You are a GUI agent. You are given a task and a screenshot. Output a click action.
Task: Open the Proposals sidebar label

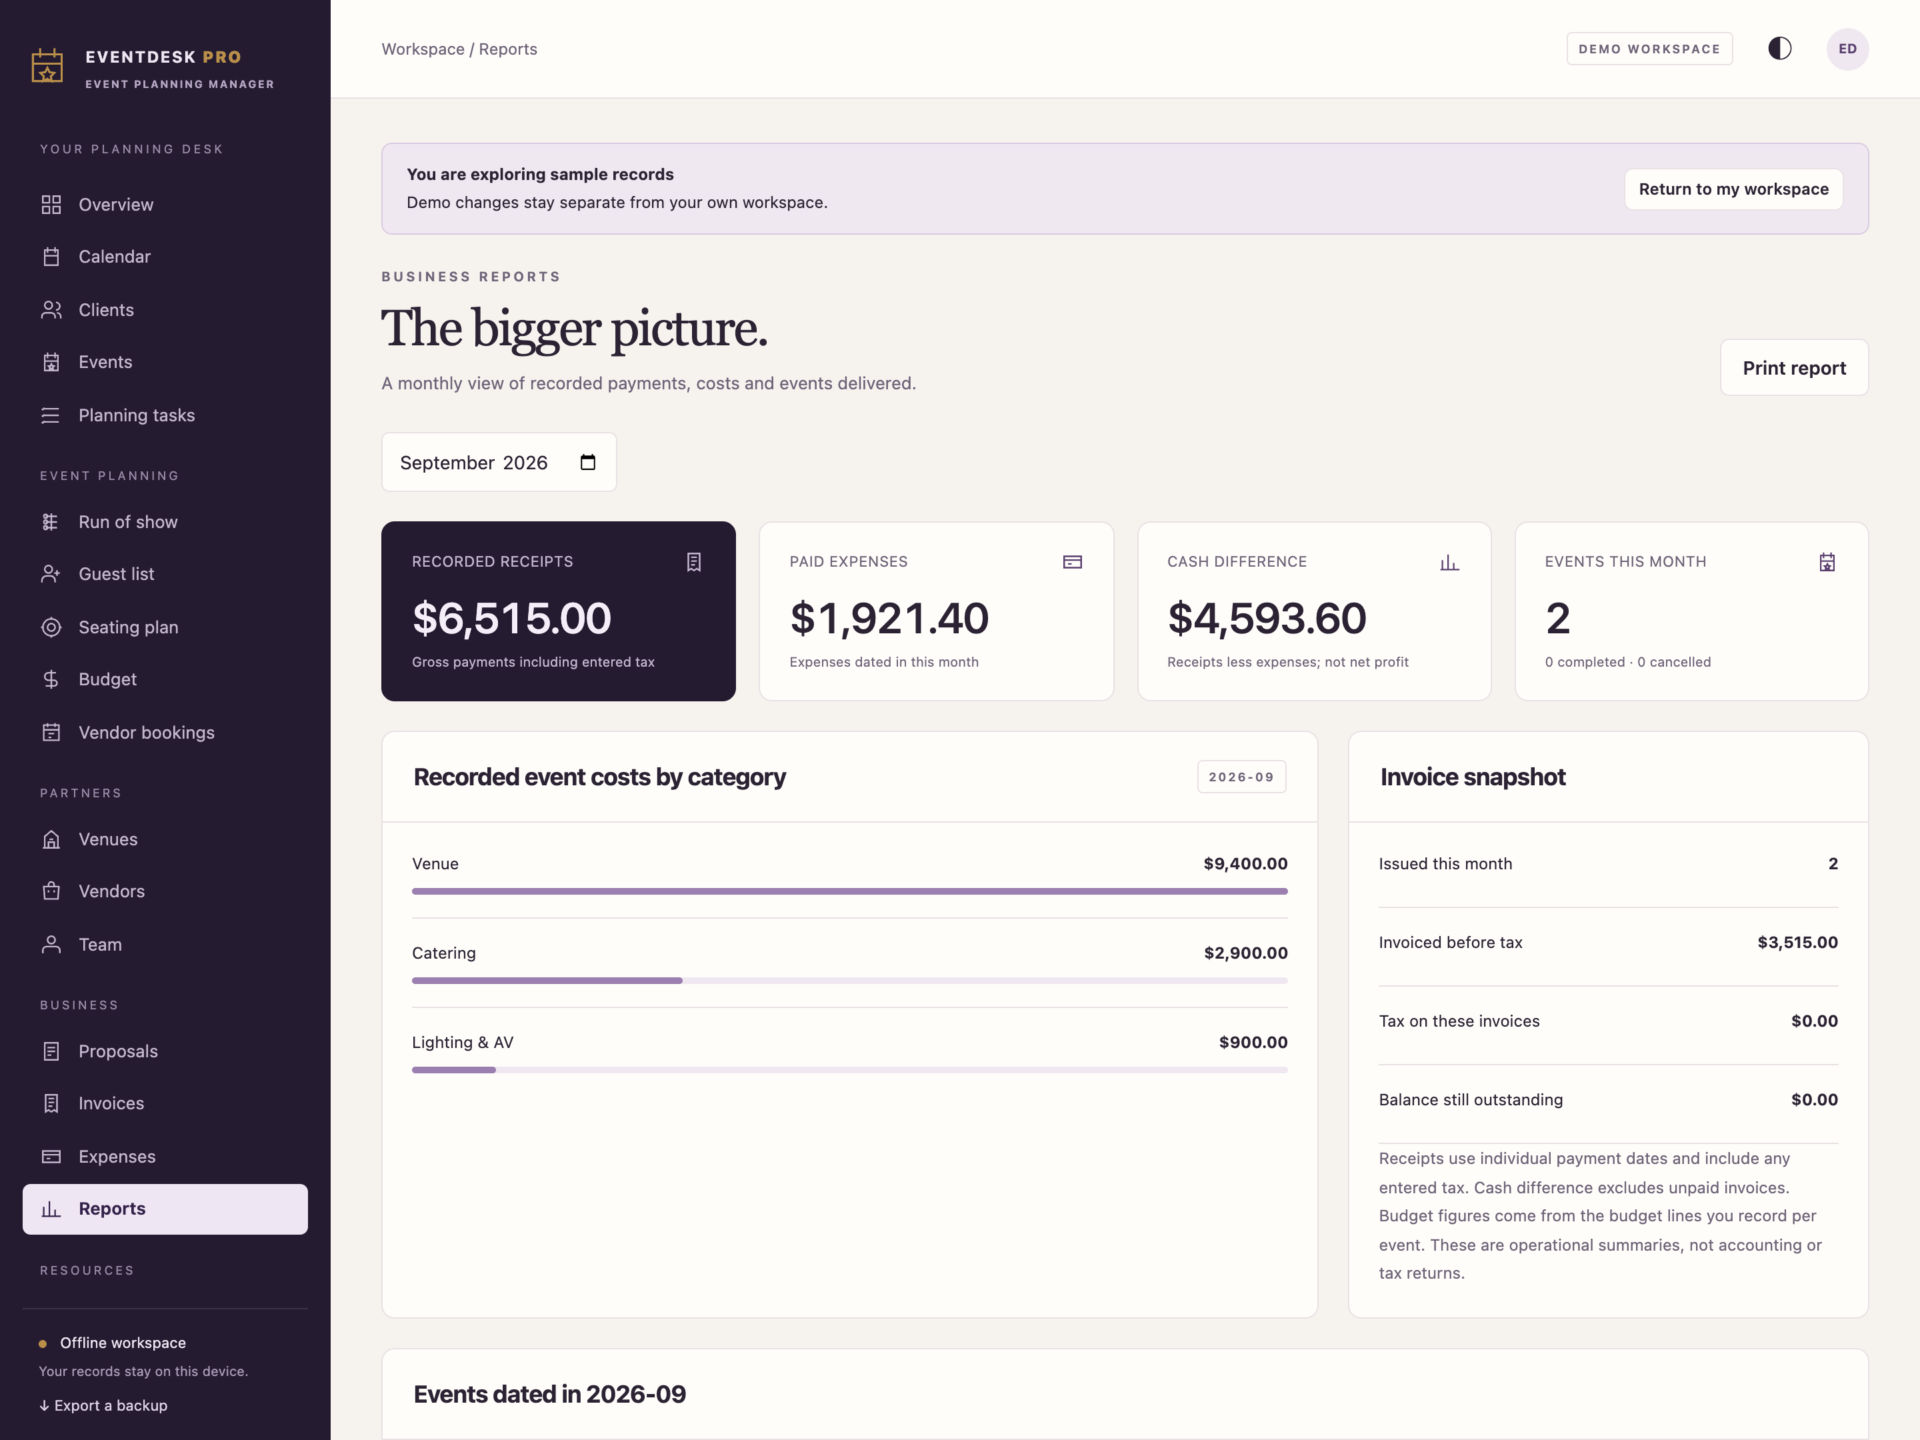(118, 1051)
